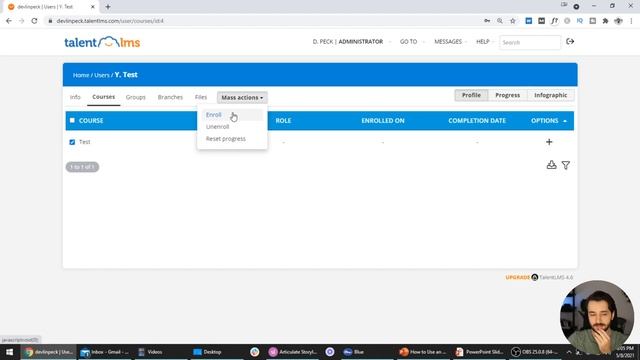Screen dimensions: 640x360
Task: Open OBS from the taskbar
Action: click(x=535, y=352)
